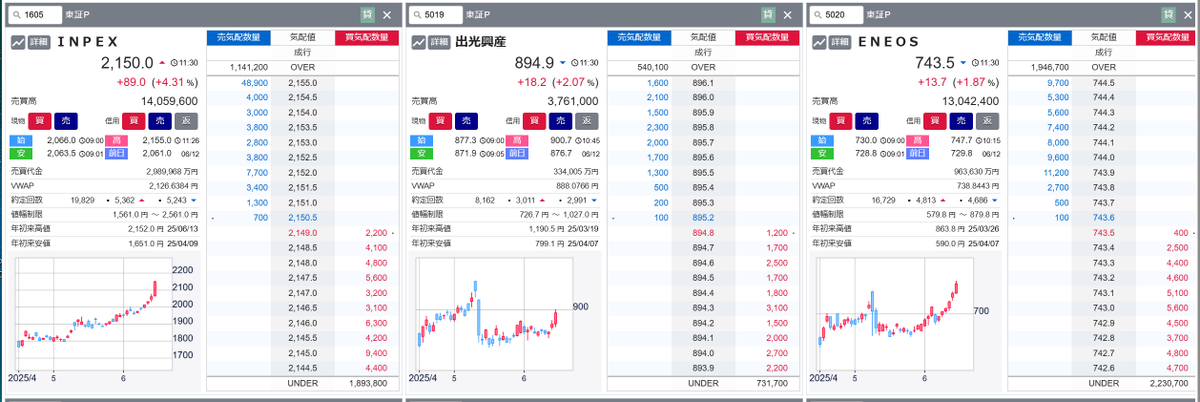
Task: Click bid price 742.6 in ENEOS board
Action: (x=1104, y=368)
